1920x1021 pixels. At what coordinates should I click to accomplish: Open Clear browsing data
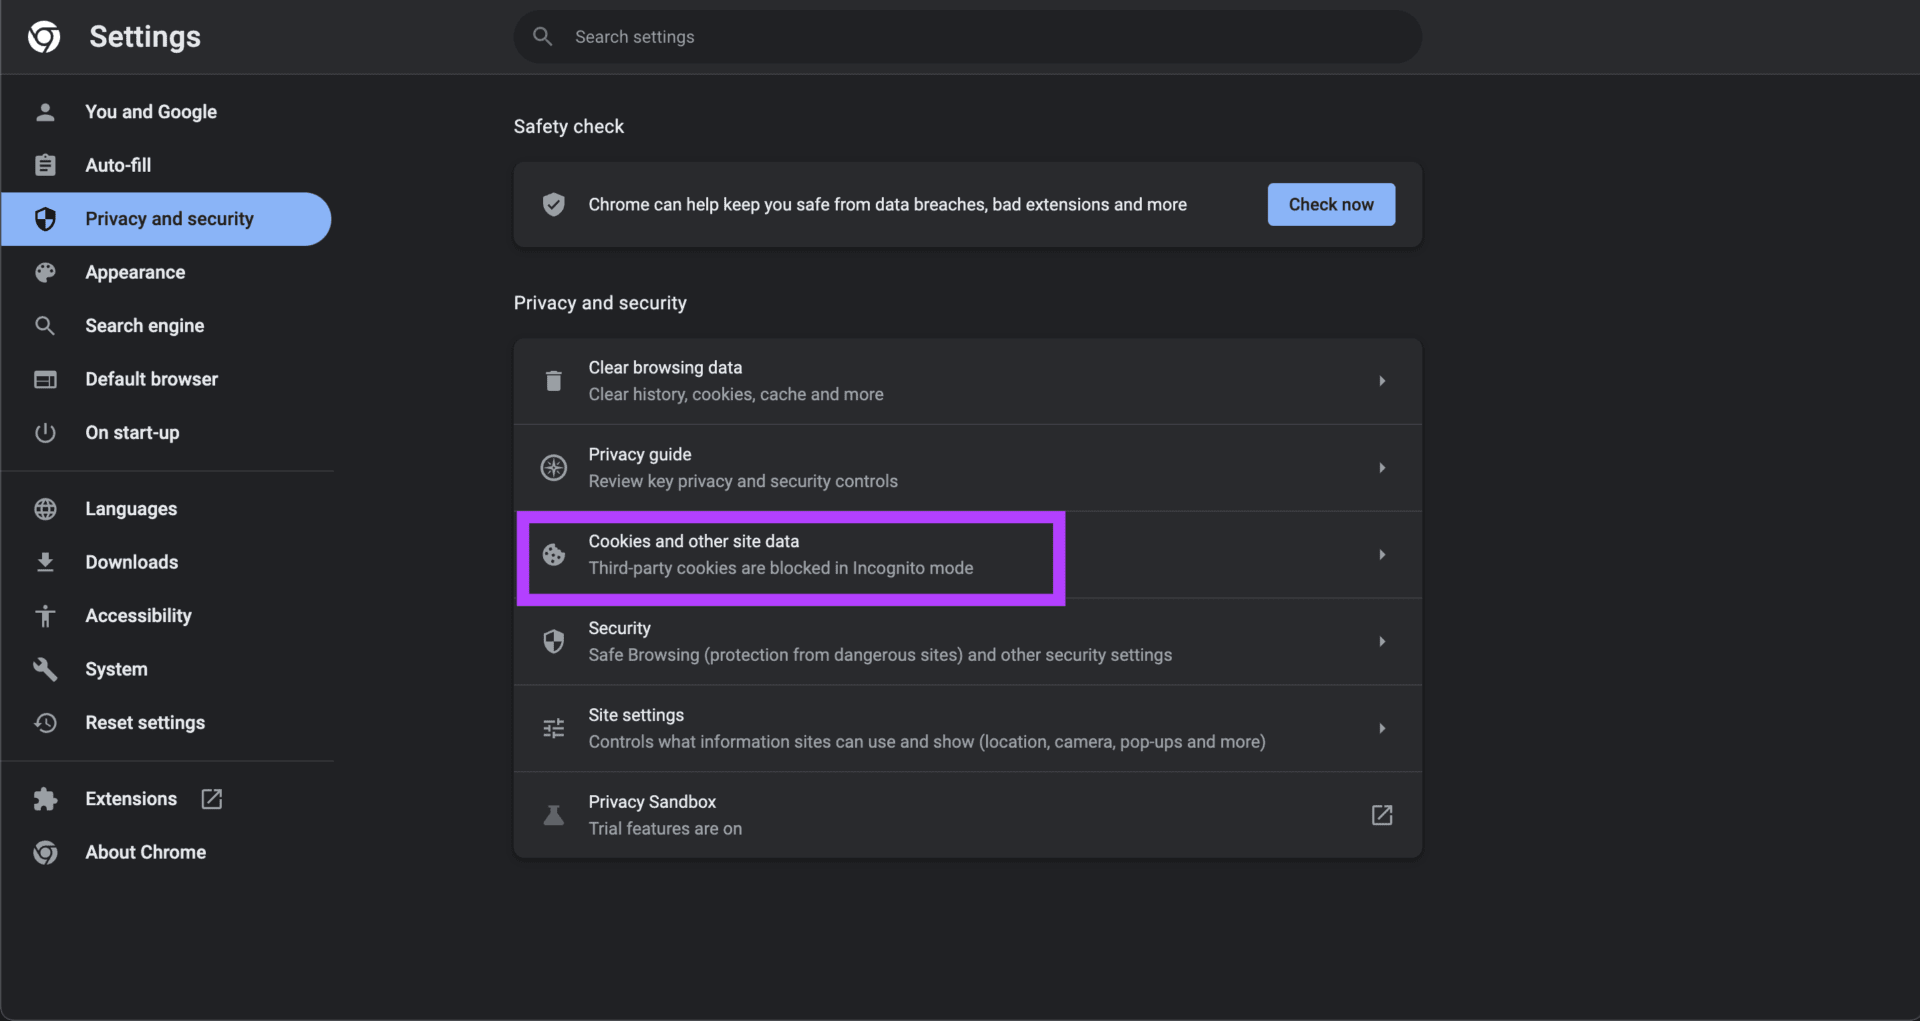(x=967, y=381)
